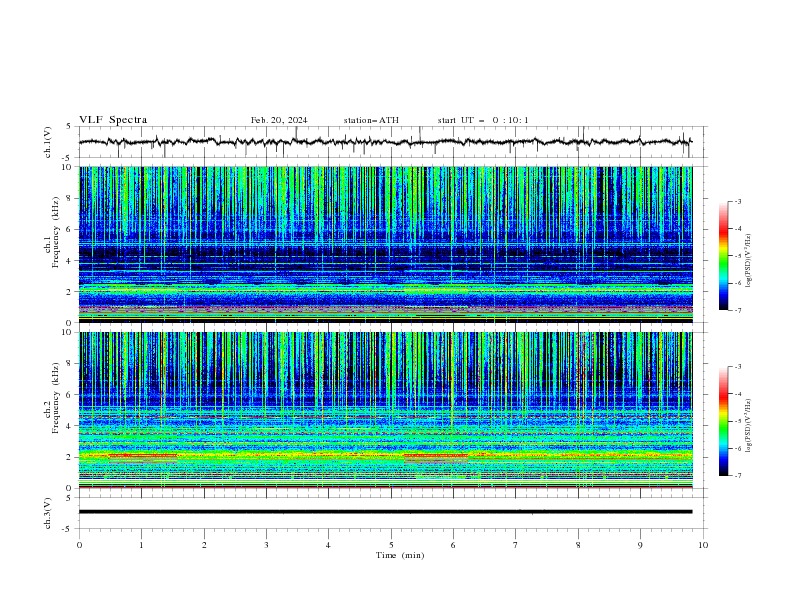The image size is (792, 612).
Task: Click the "ch.3(V)" axis label
Action: [x=48, y=514]
